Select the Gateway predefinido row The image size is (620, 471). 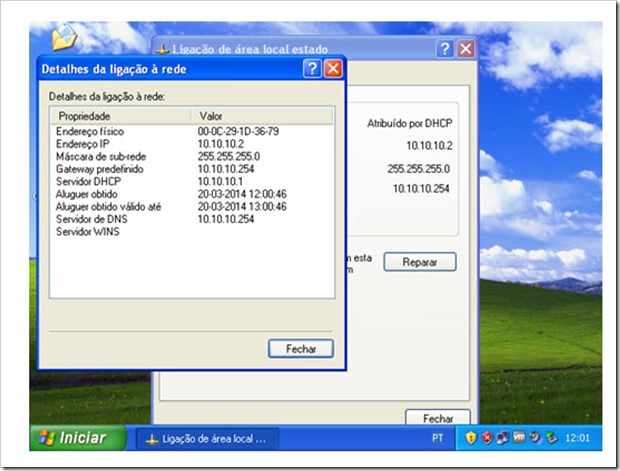point(192,169)
